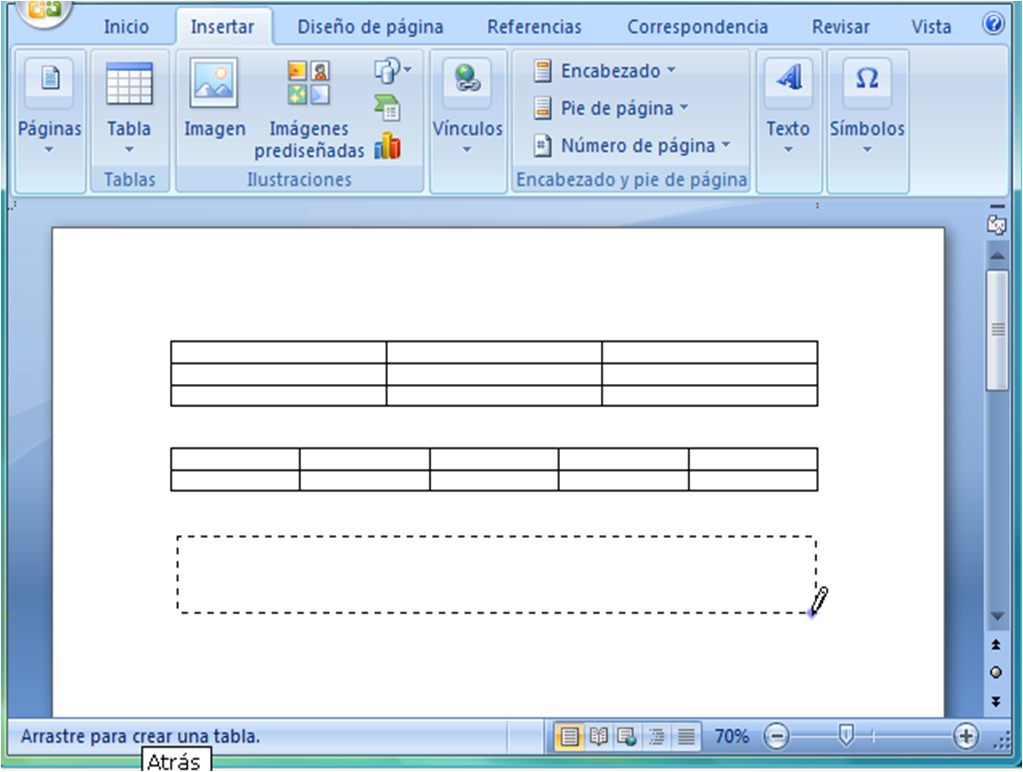Open the Vínculos hyperlink tools
Viewport: 1023px width, 772px height.
coord(466,110)
